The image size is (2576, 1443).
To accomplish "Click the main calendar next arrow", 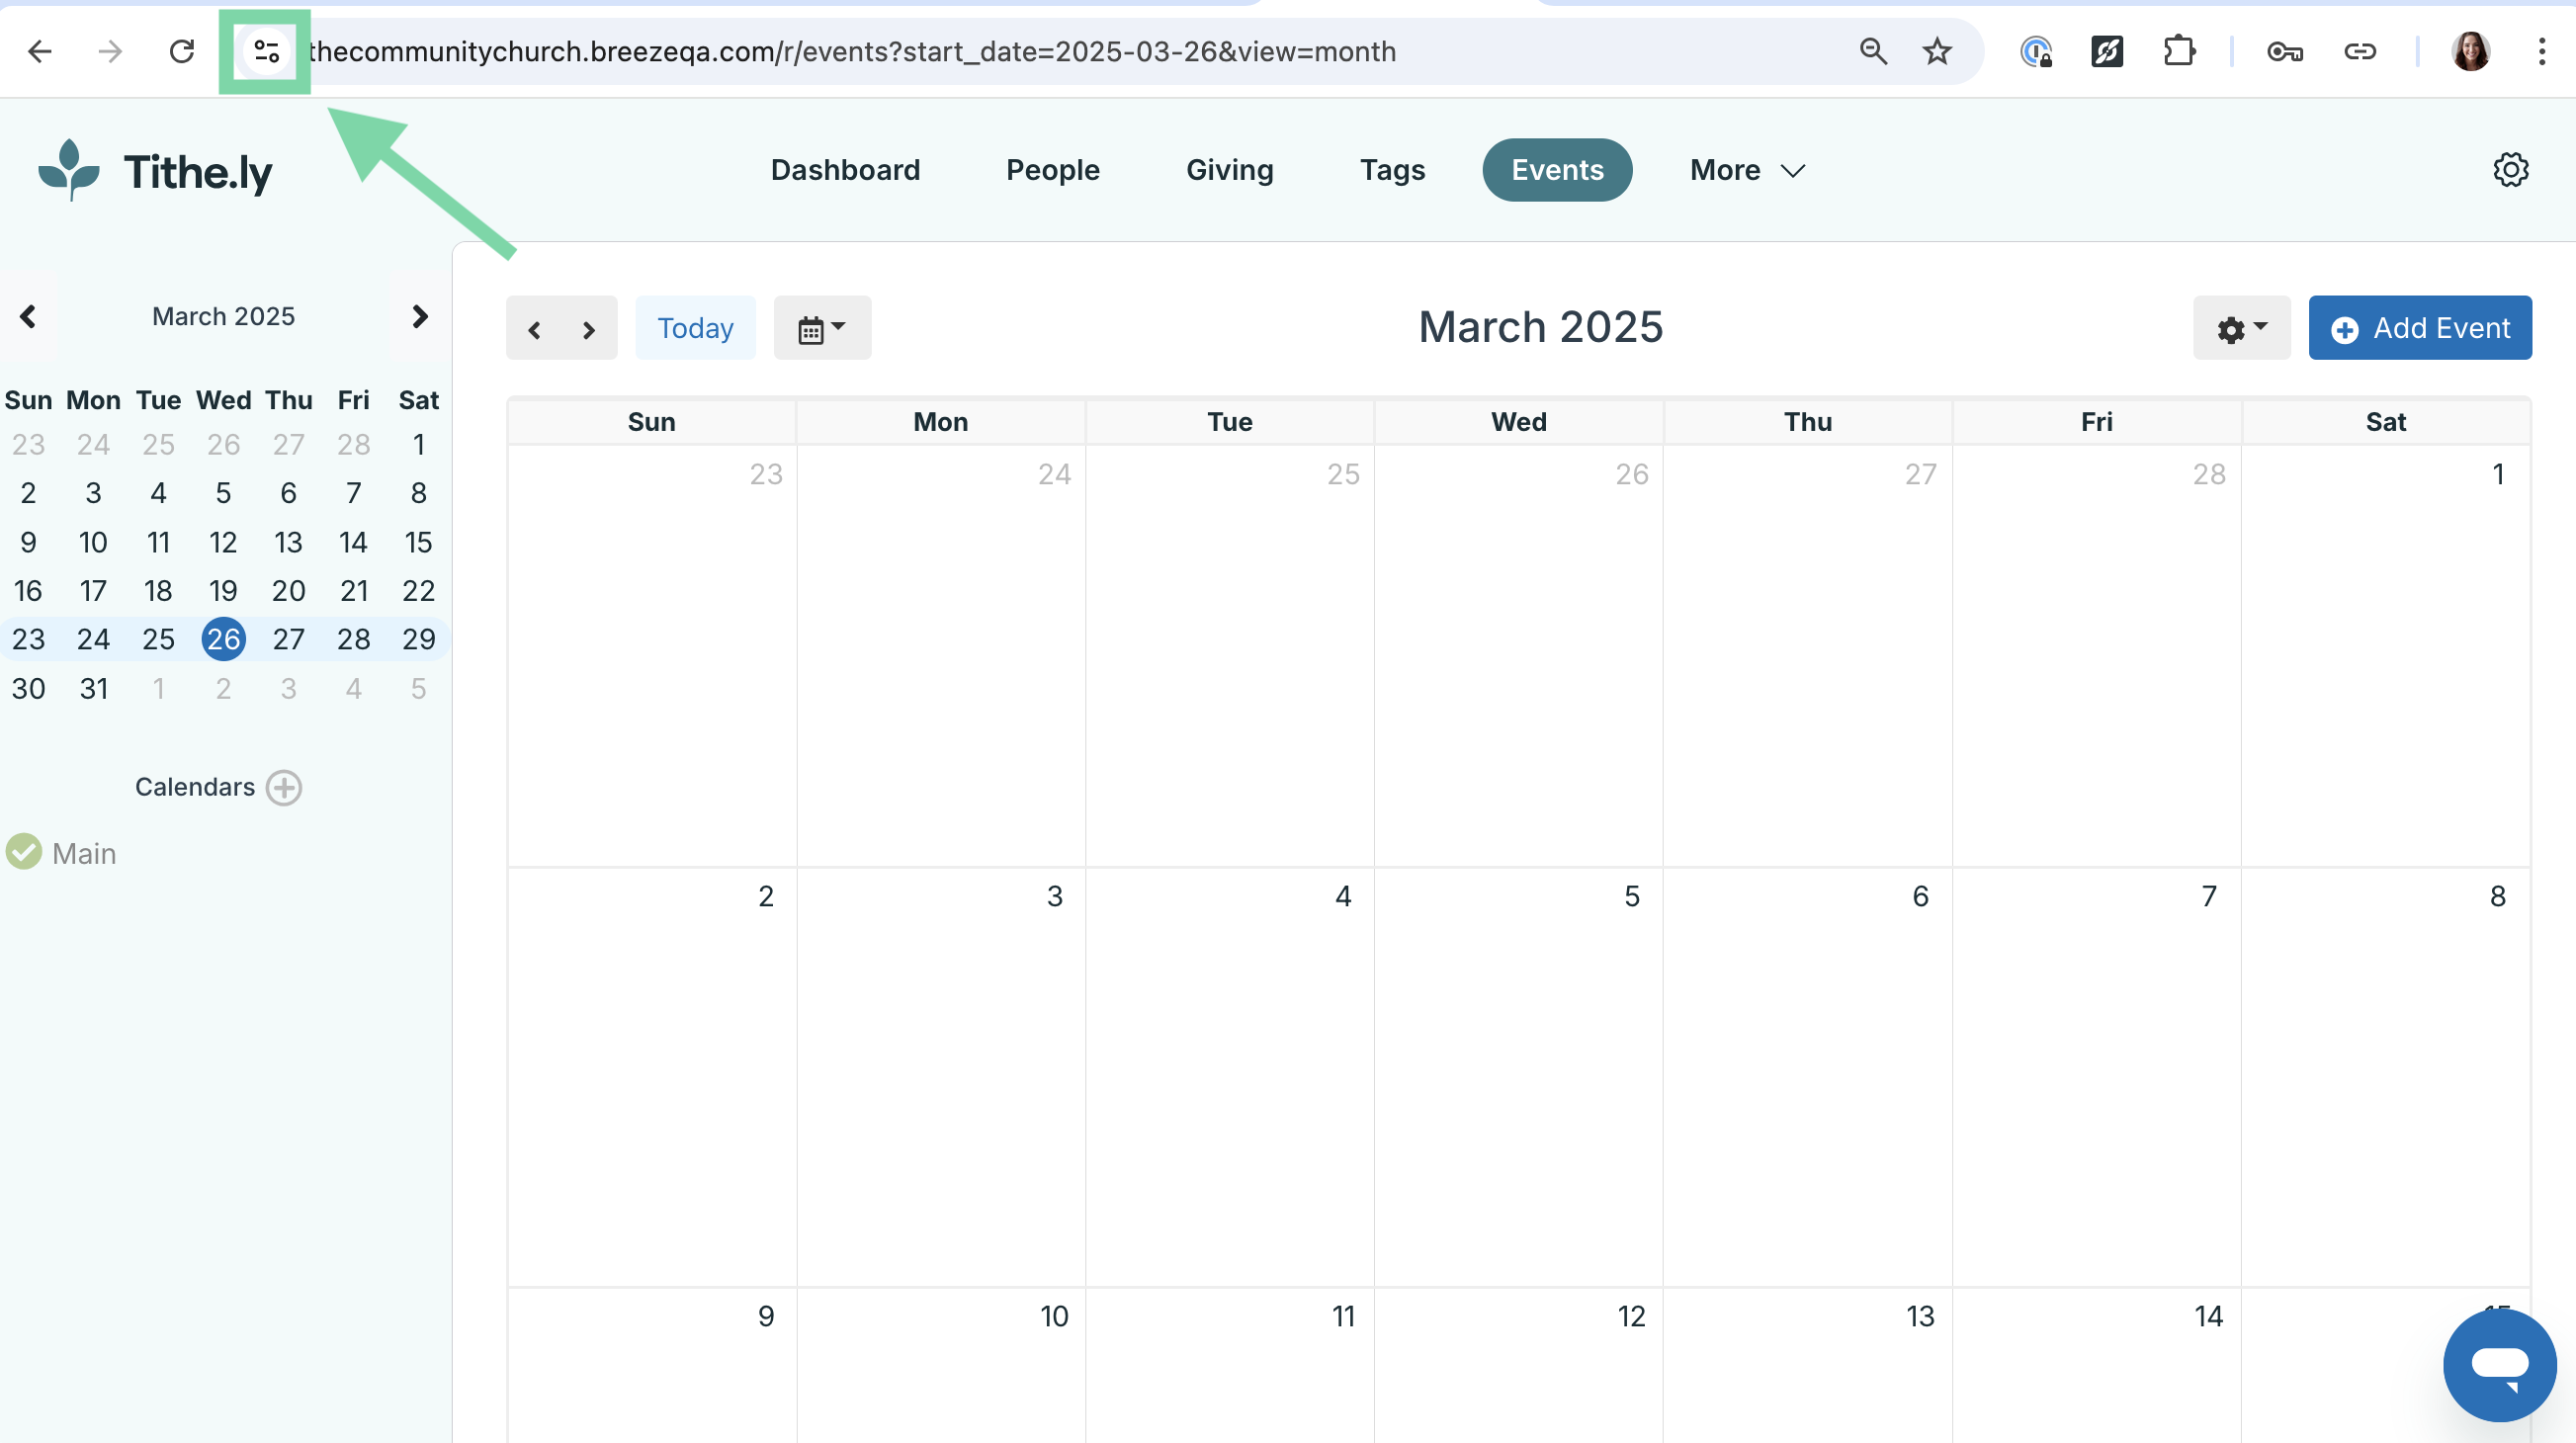I will click(589, 329).
